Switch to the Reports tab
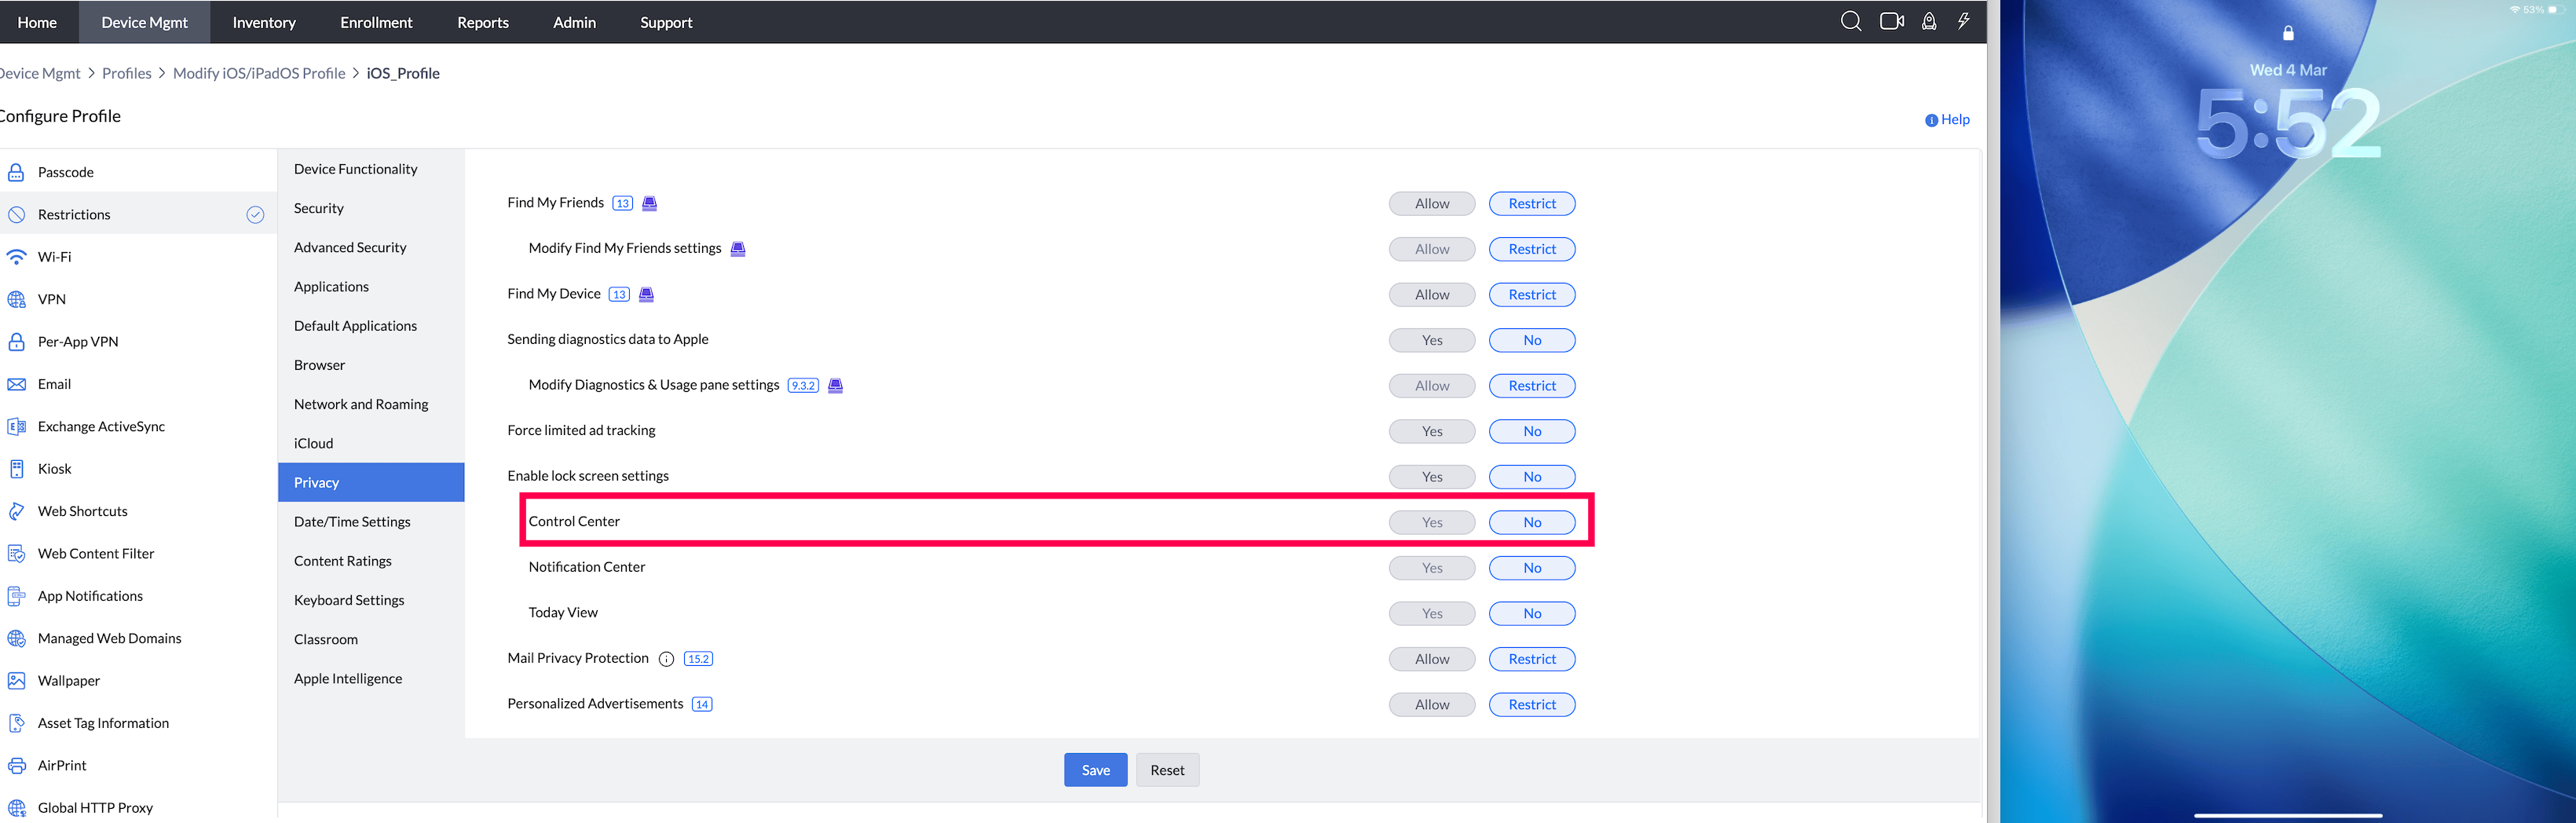2576x823 pixels. pyautogui.click(x=482, y=22)
